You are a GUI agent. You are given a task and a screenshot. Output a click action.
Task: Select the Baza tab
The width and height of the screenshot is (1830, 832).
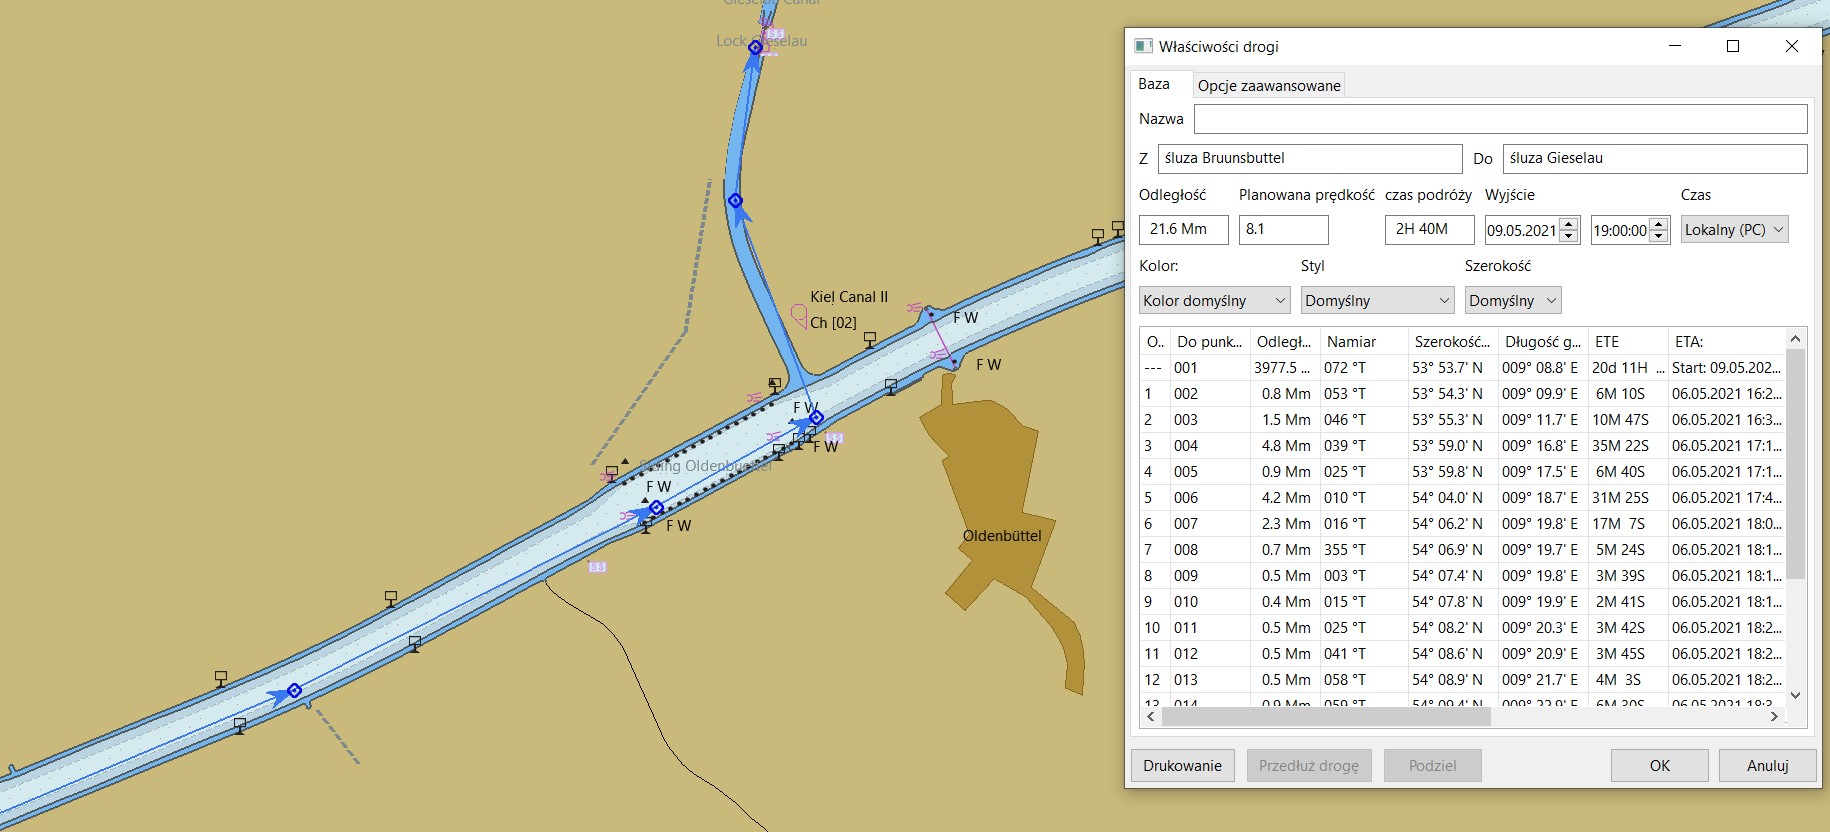tap(1154, 85)
